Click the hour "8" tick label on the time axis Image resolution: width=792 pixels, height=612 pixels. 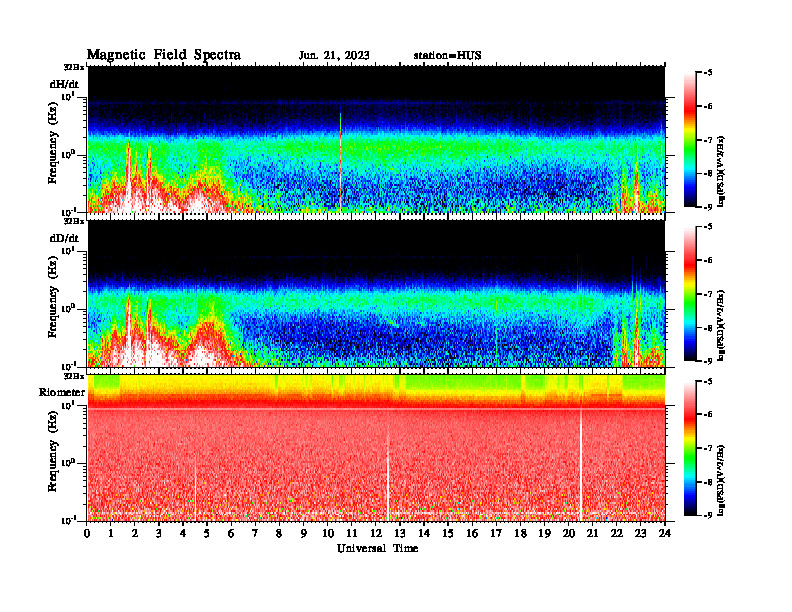tap(279, 533)
